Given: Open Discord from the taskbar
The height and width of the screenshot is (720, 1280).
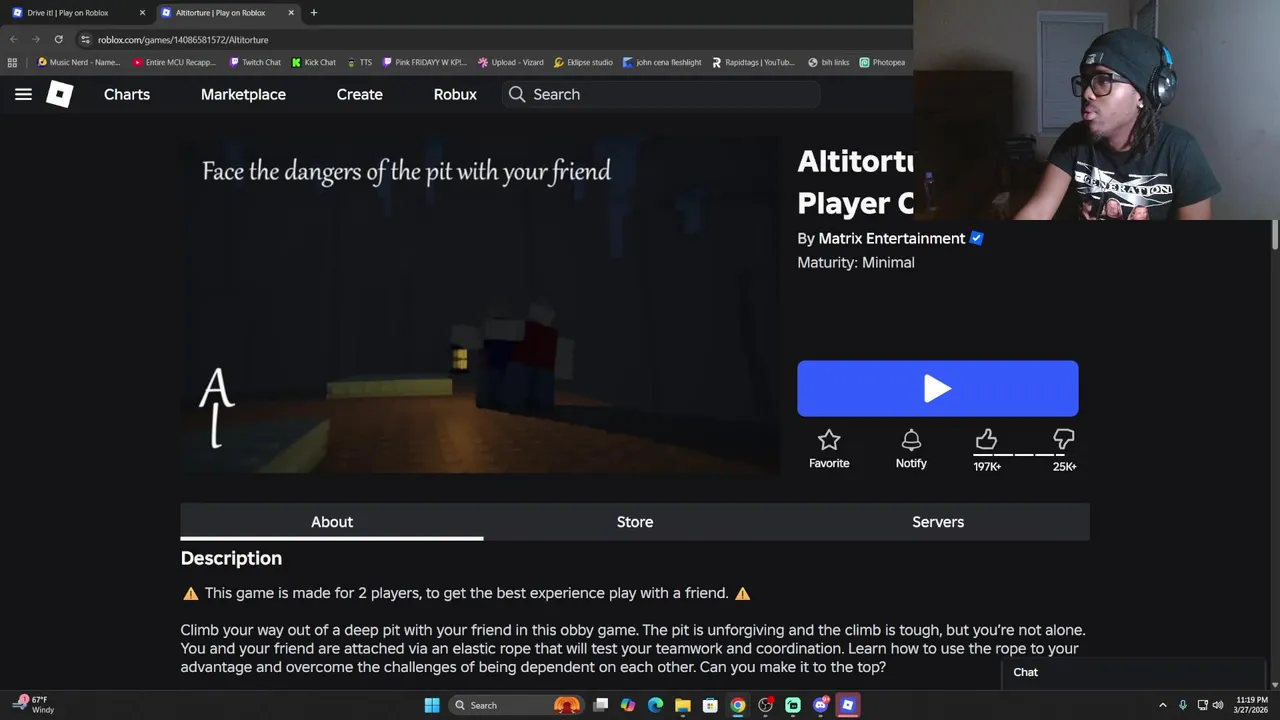Looking at the screenshot, I should pyautogui.click(x=820, y=705).
